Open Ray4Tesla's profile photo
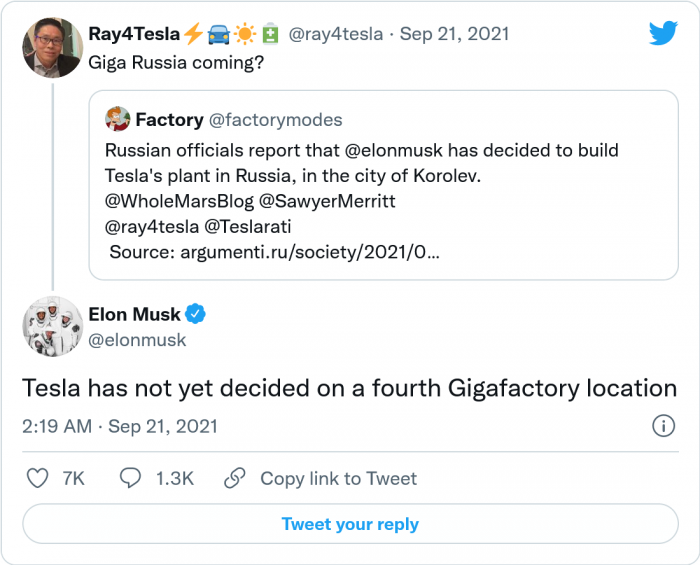The image size is (700, 565). (52, 47)
